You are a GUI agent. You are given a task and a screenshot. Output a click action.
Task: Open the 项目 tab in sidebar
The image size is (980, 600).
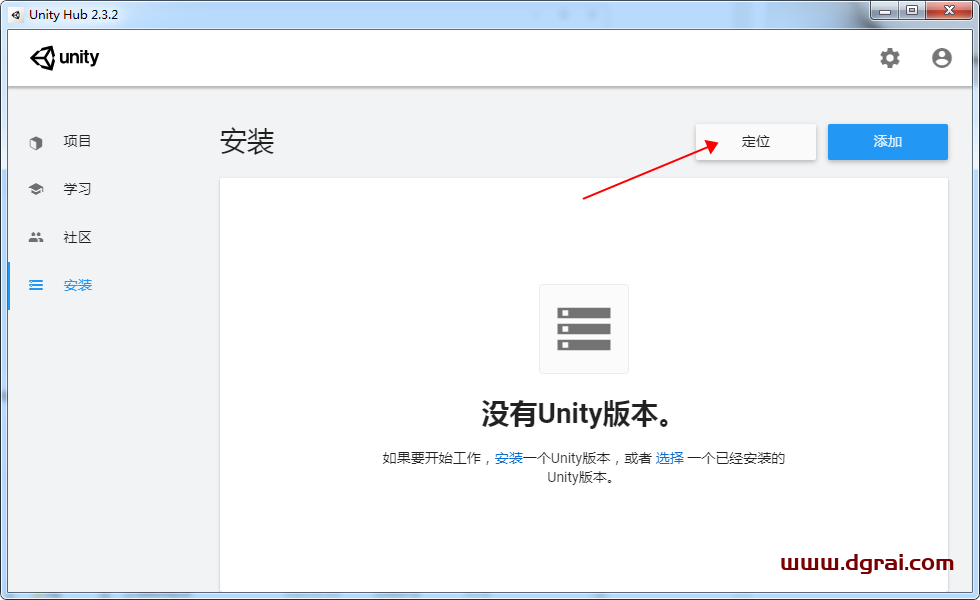(77, 141)
